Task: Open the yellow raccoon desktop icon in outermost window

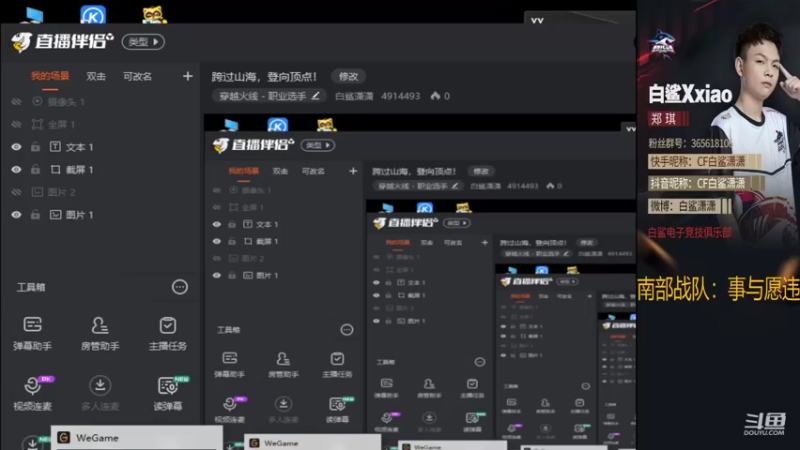Action: 154,15
